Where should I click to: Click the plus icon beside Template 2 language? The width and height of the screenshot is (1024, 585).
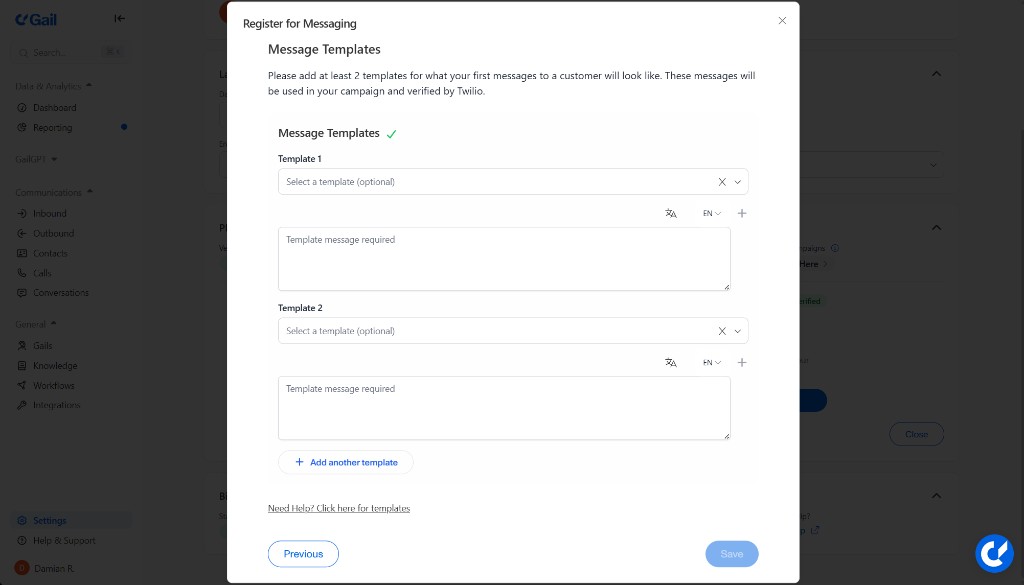point(741,362)
